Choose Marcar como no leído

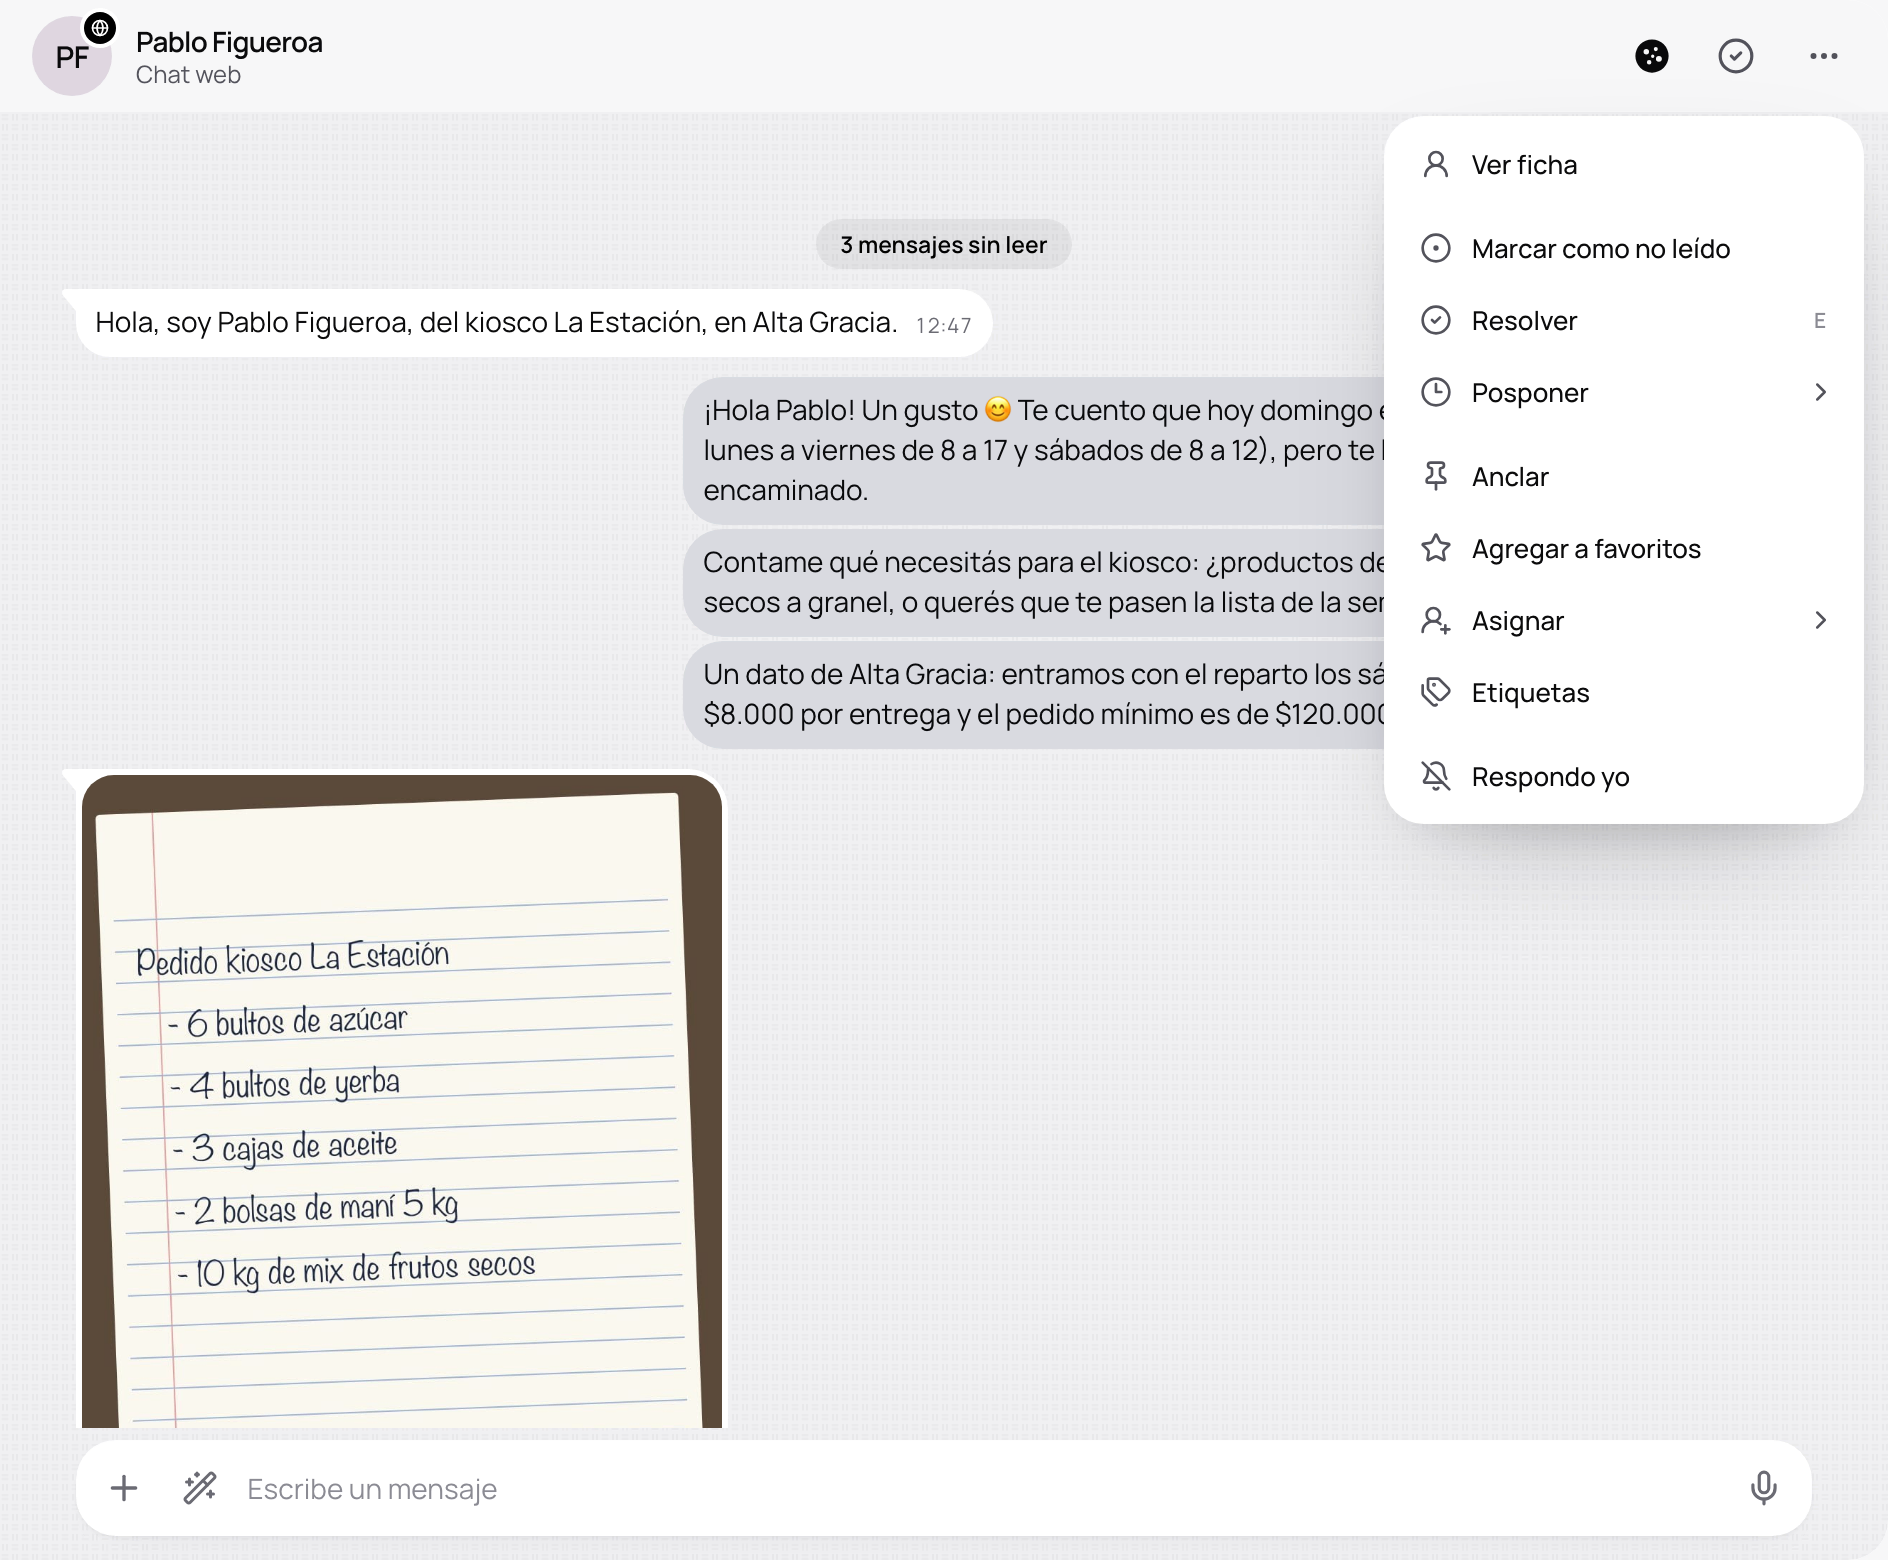pyautogui.click(x=1624, y=248)
